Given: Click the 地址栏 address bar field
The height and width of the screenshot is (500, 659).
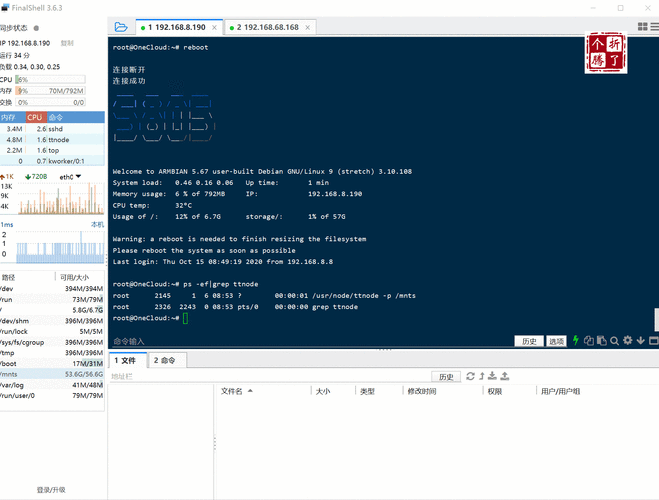Looking at the screenshot, I should tap(269, 376).
